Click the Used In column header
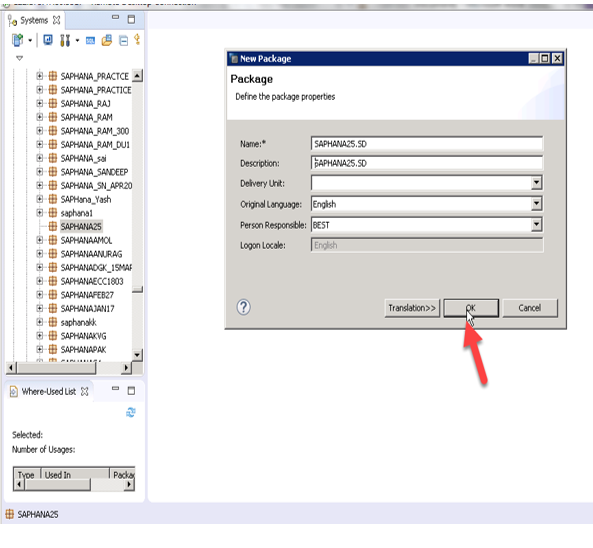 (x=75, y=475)
